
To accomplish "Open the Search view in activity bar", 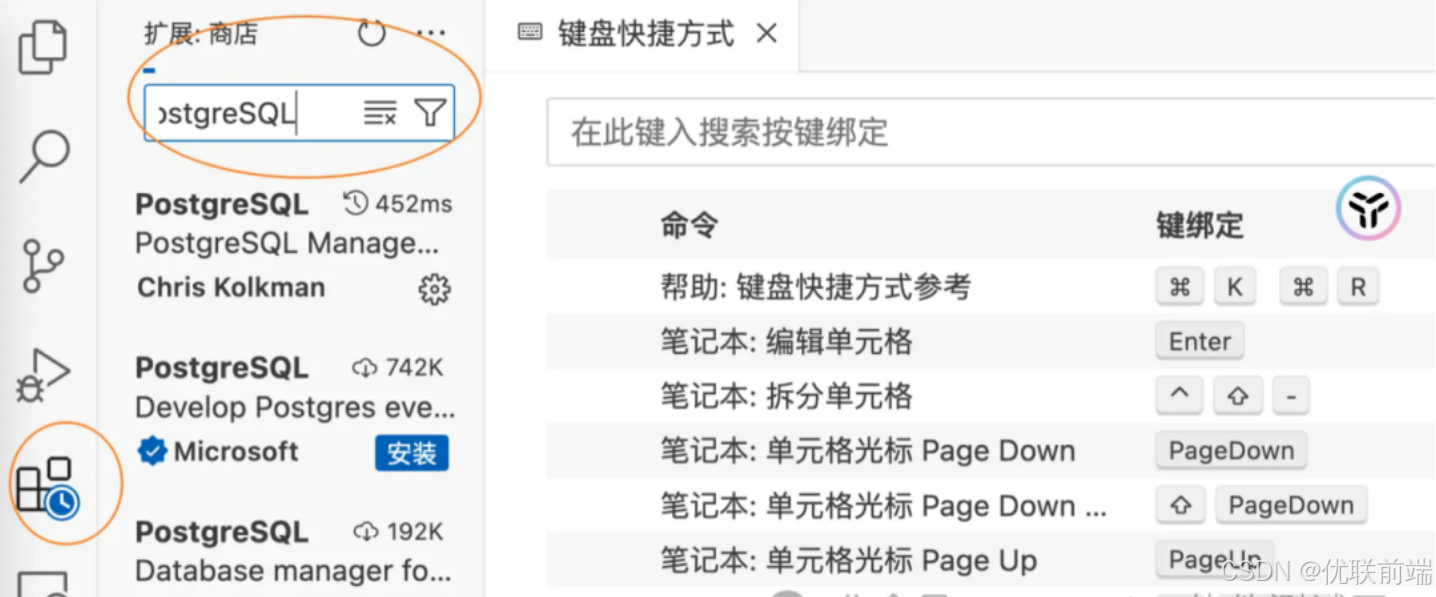I will click(44, 157).
